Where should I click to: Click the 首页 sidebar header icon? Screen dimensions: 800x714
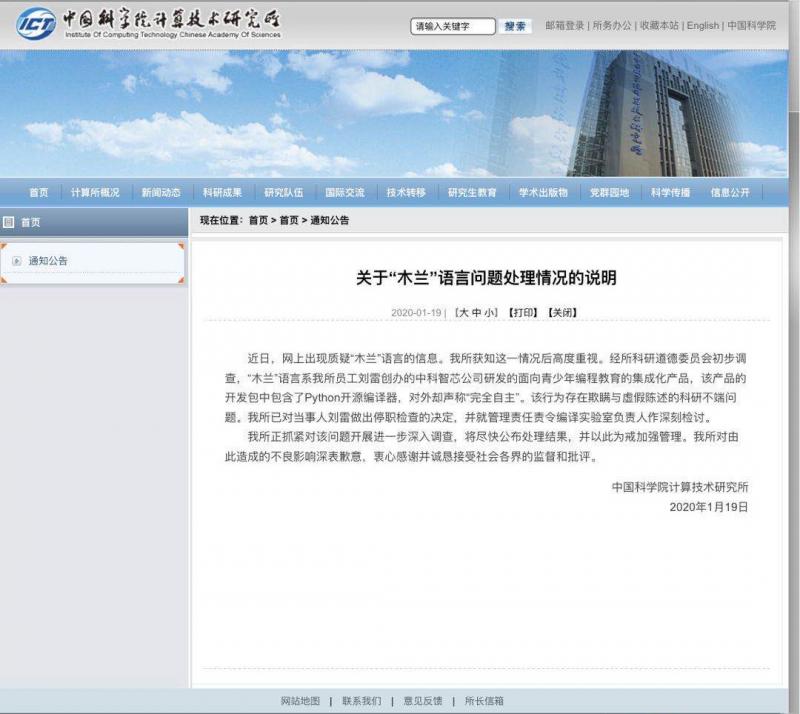click(8, 222)
